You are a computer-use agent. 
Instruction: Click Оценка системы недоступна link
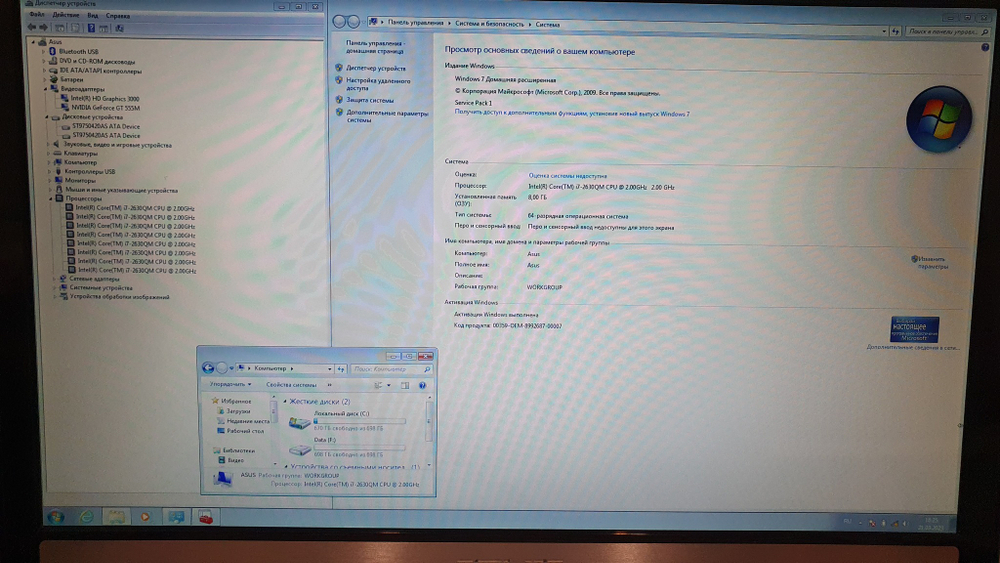pyautogui.click(x=568, y=176)
